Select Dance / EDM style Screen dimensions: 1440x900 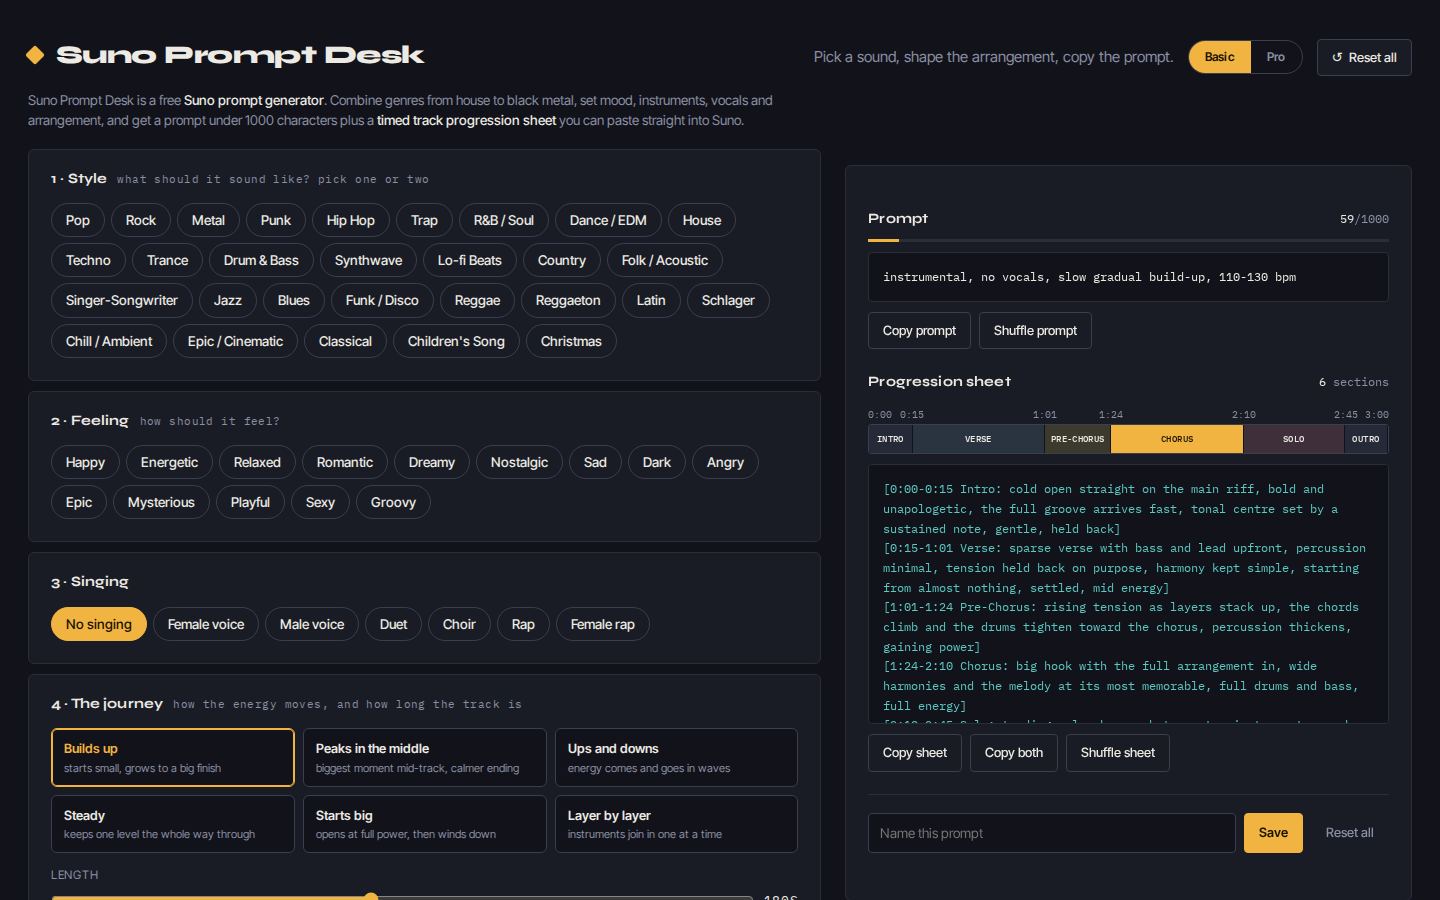click(x=608, y=220)
